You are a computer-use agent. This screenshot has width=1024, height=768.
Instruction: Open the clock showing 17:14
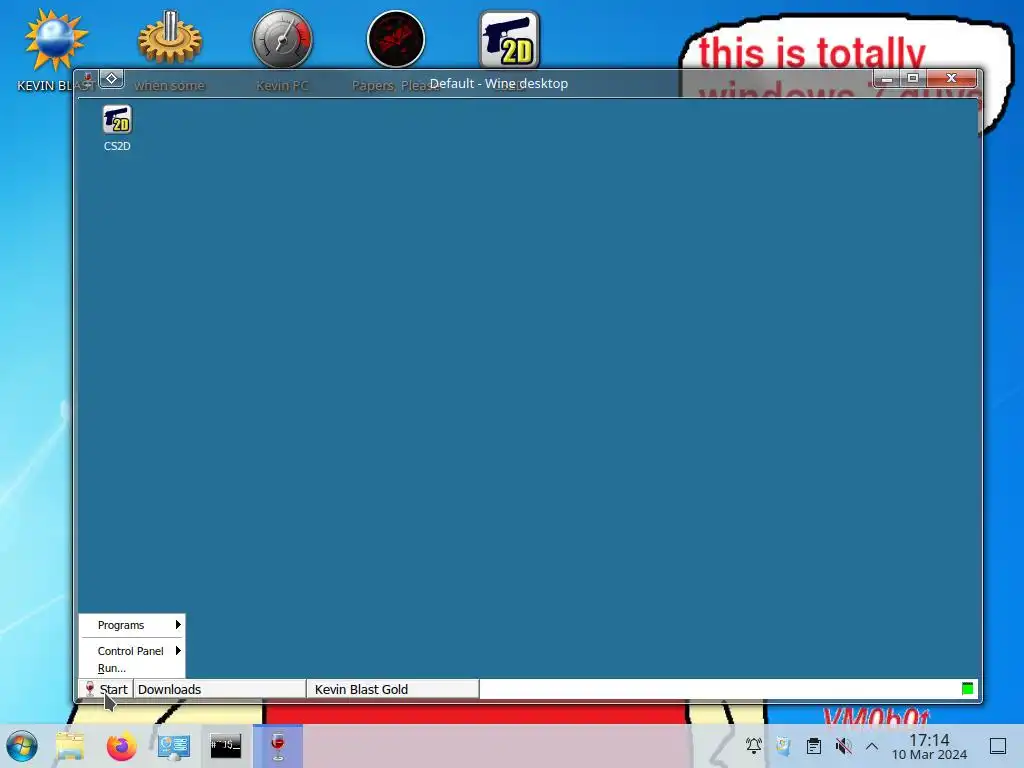[929, 746]
